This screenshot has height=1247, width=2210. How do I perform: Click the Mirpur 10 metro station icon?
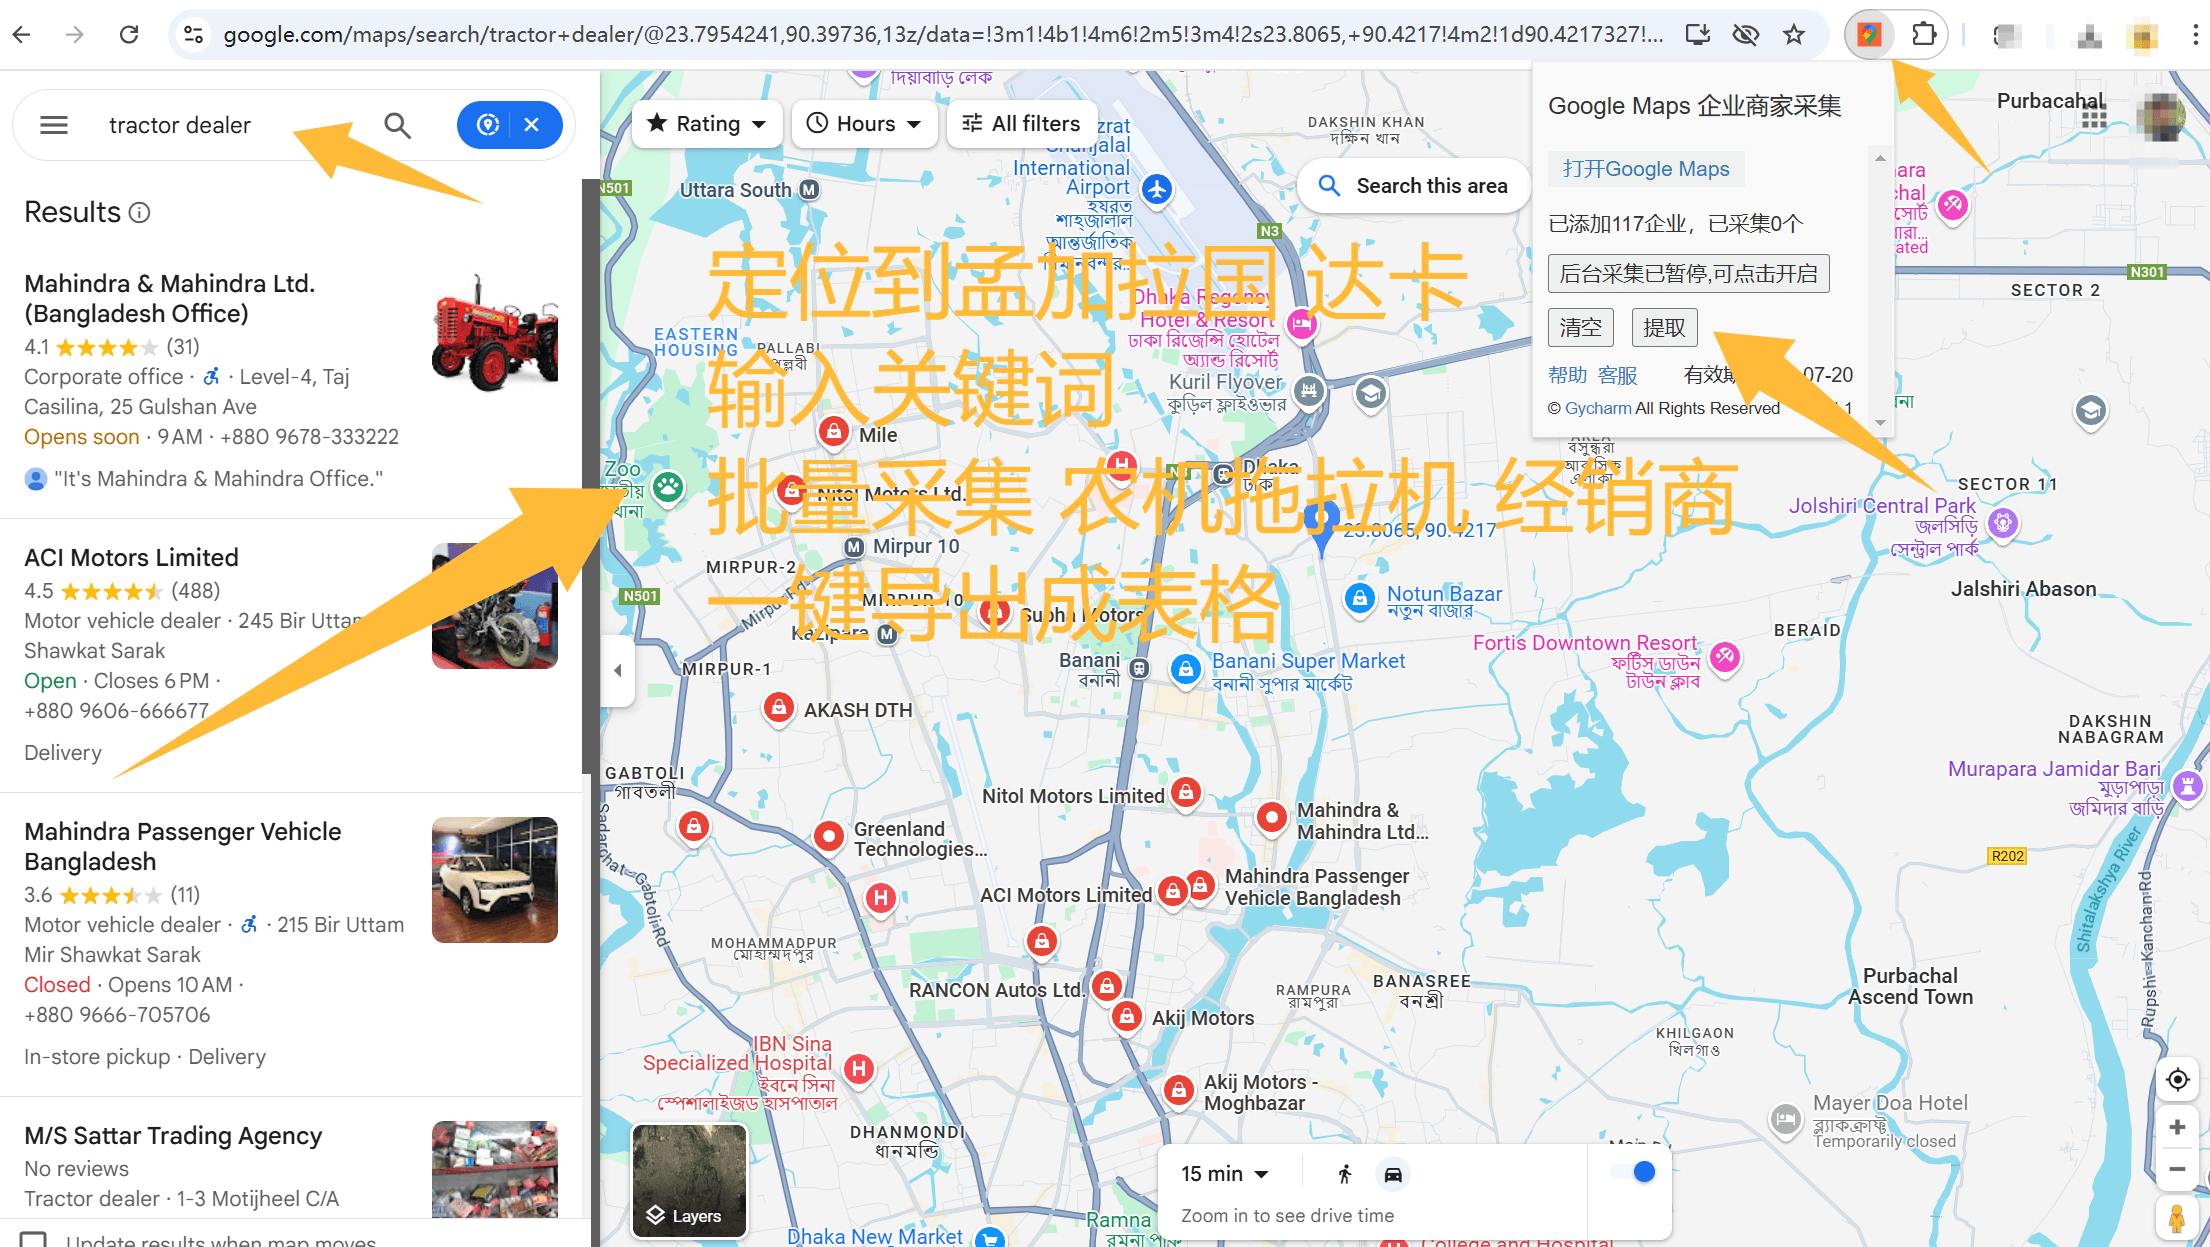click(x=853, y=547)
